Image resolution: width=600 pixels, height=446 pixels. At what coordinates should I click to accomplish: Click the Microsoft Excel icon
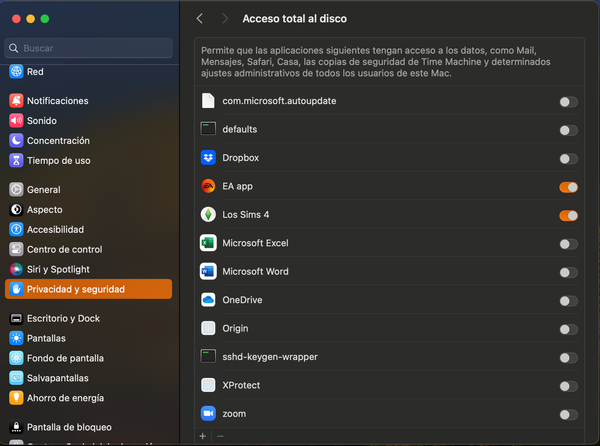click(x=208, y=243)
